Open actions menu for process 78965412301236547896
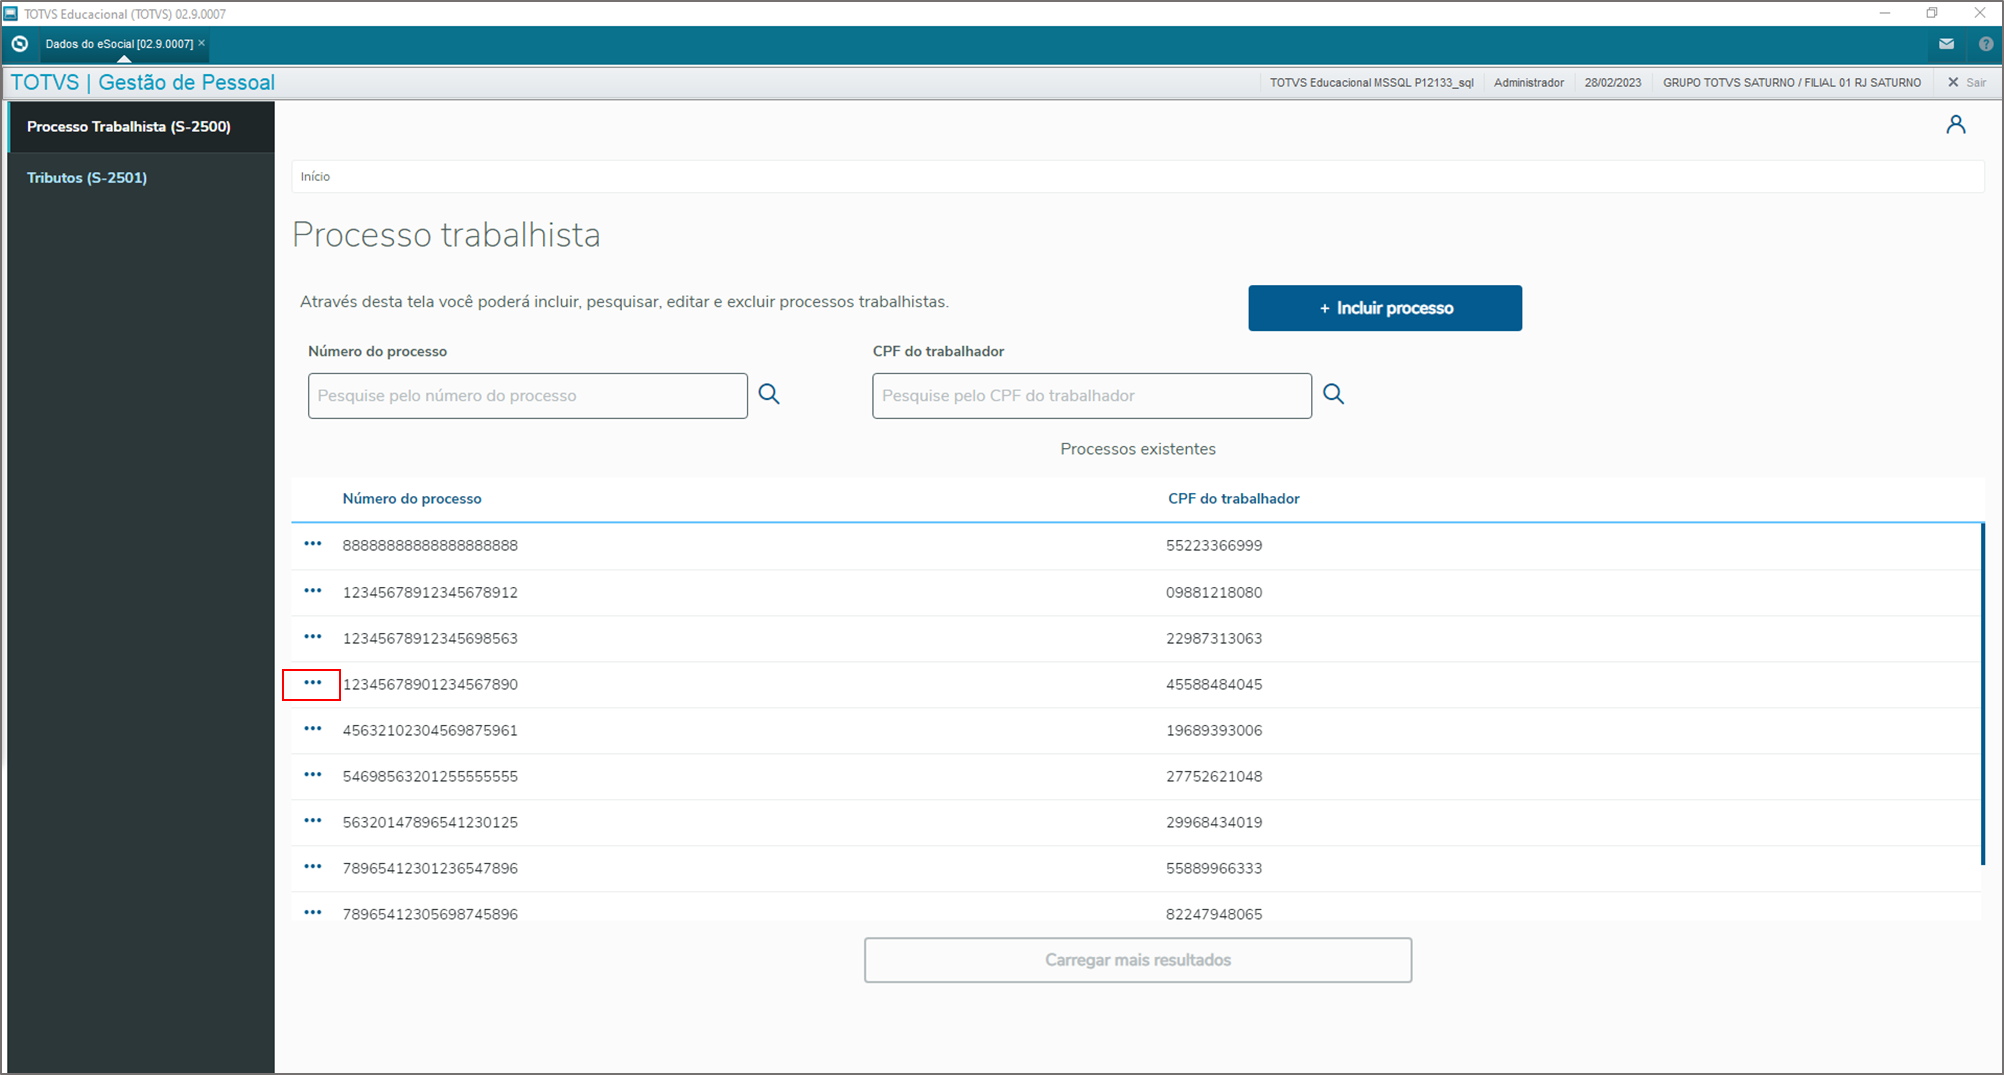 point(313,867)
